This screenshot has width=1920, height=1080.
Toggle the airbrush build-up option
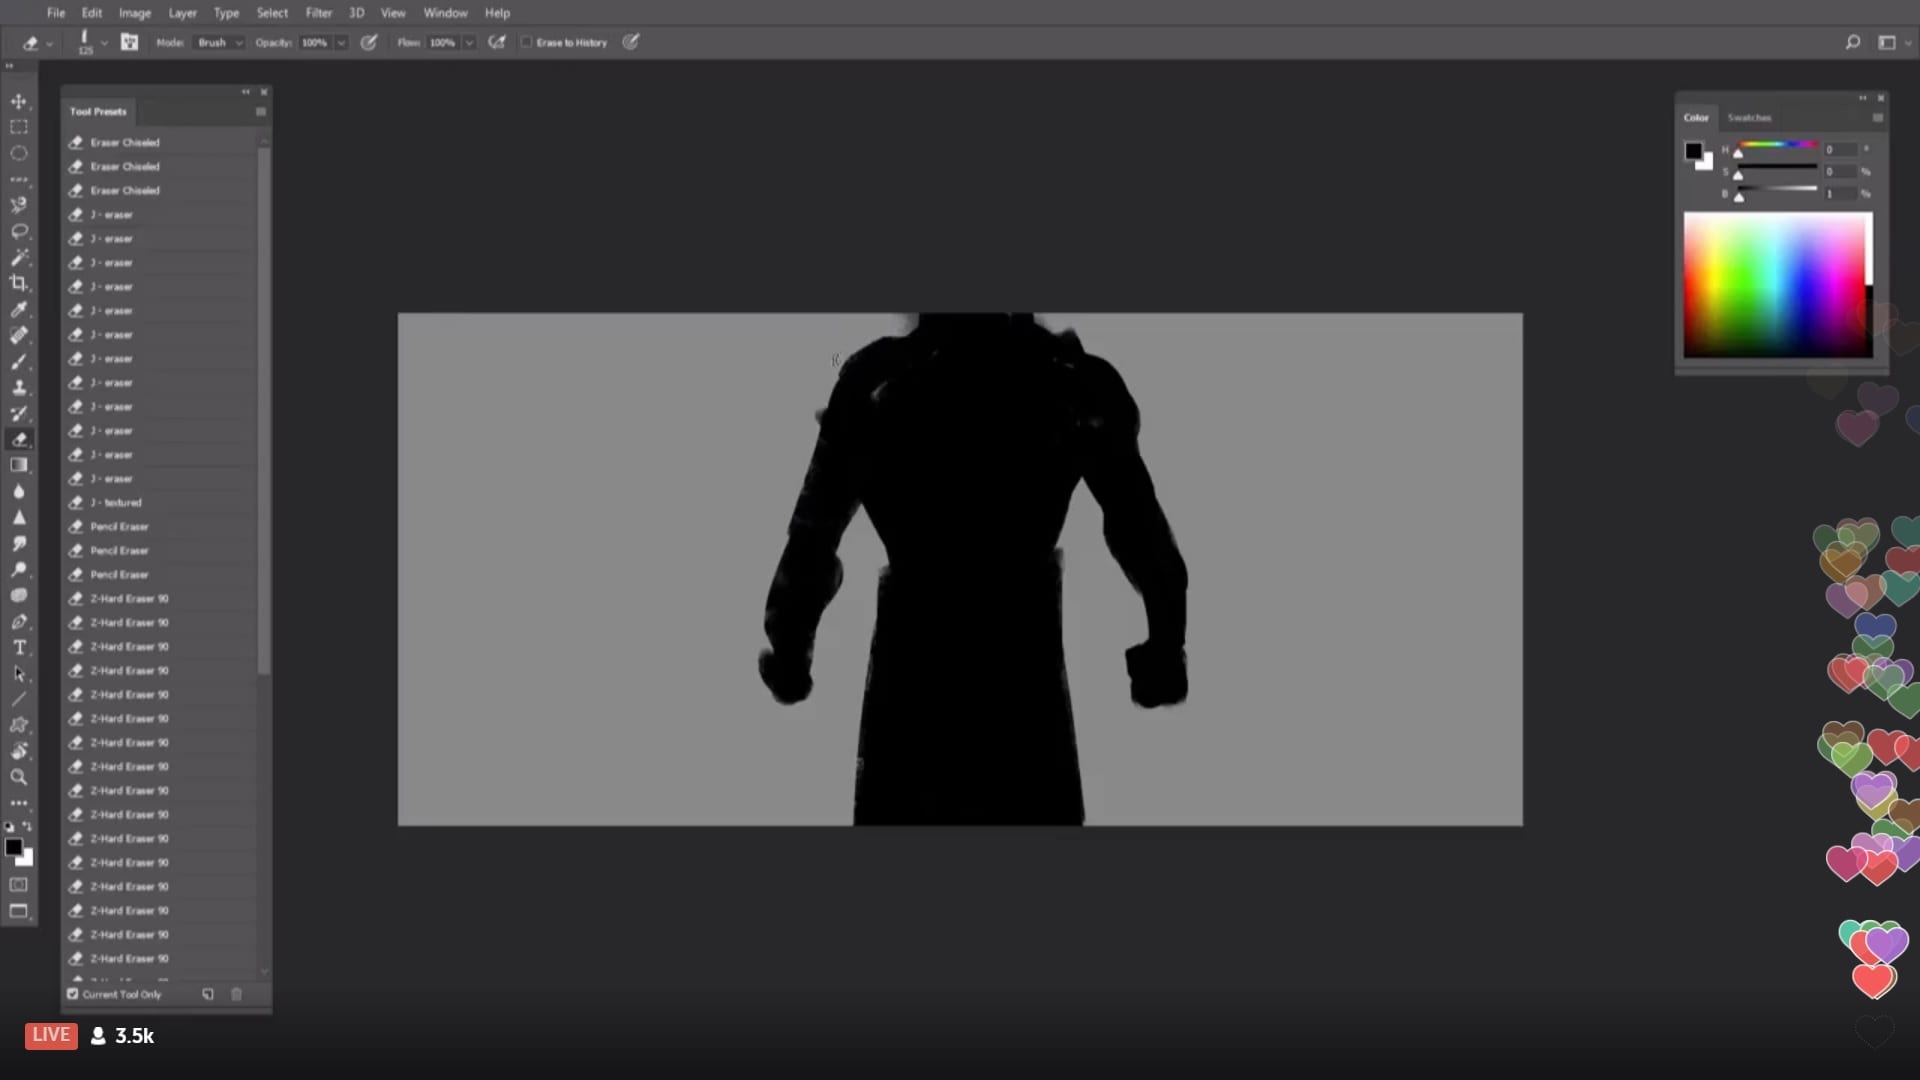click(x=497, y=42)
